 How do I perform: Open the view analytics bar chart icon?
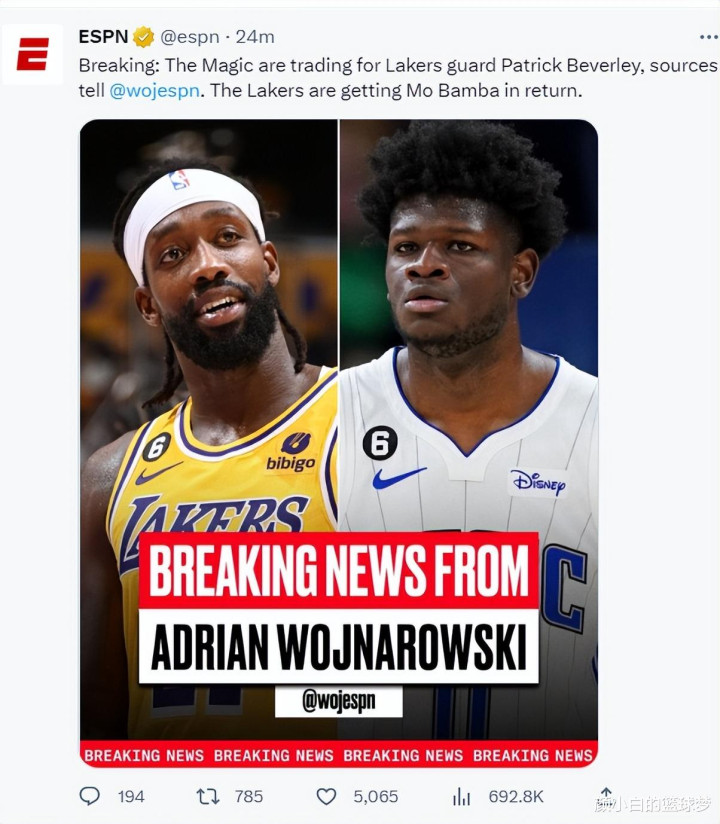pyautogui.click(x=461, y=797)
